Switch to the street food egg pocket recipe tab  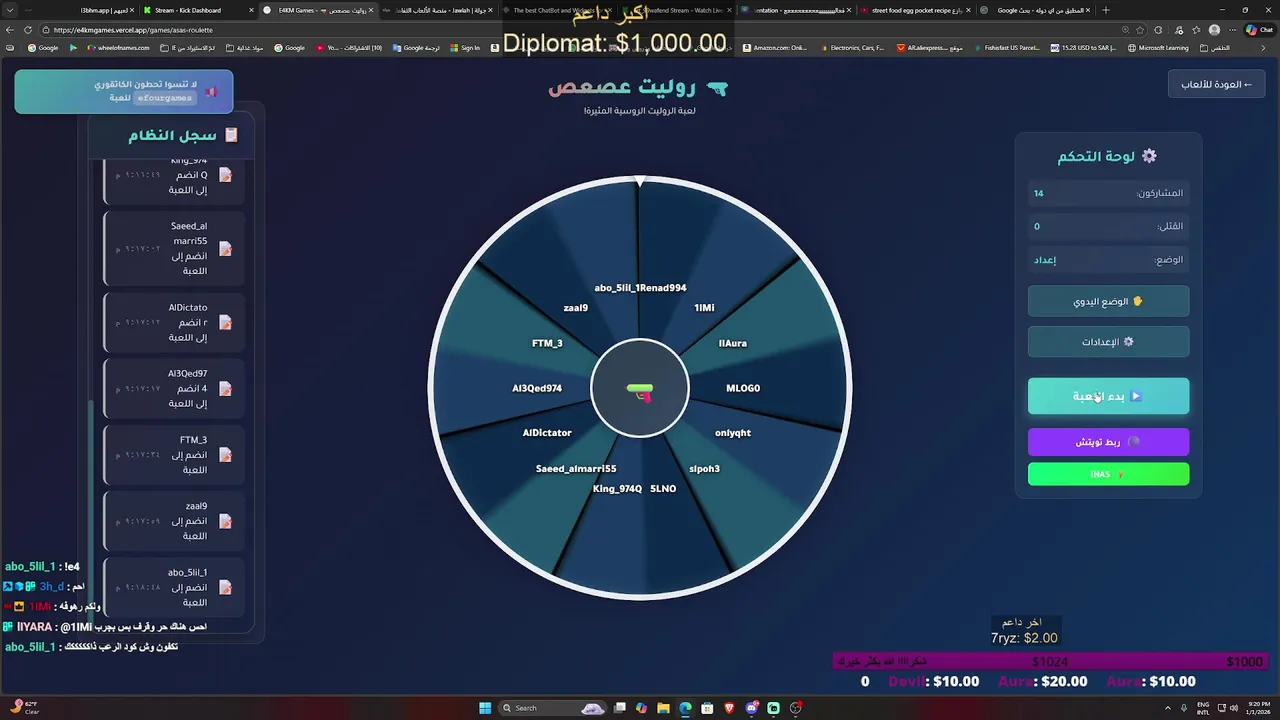point(918,10)
